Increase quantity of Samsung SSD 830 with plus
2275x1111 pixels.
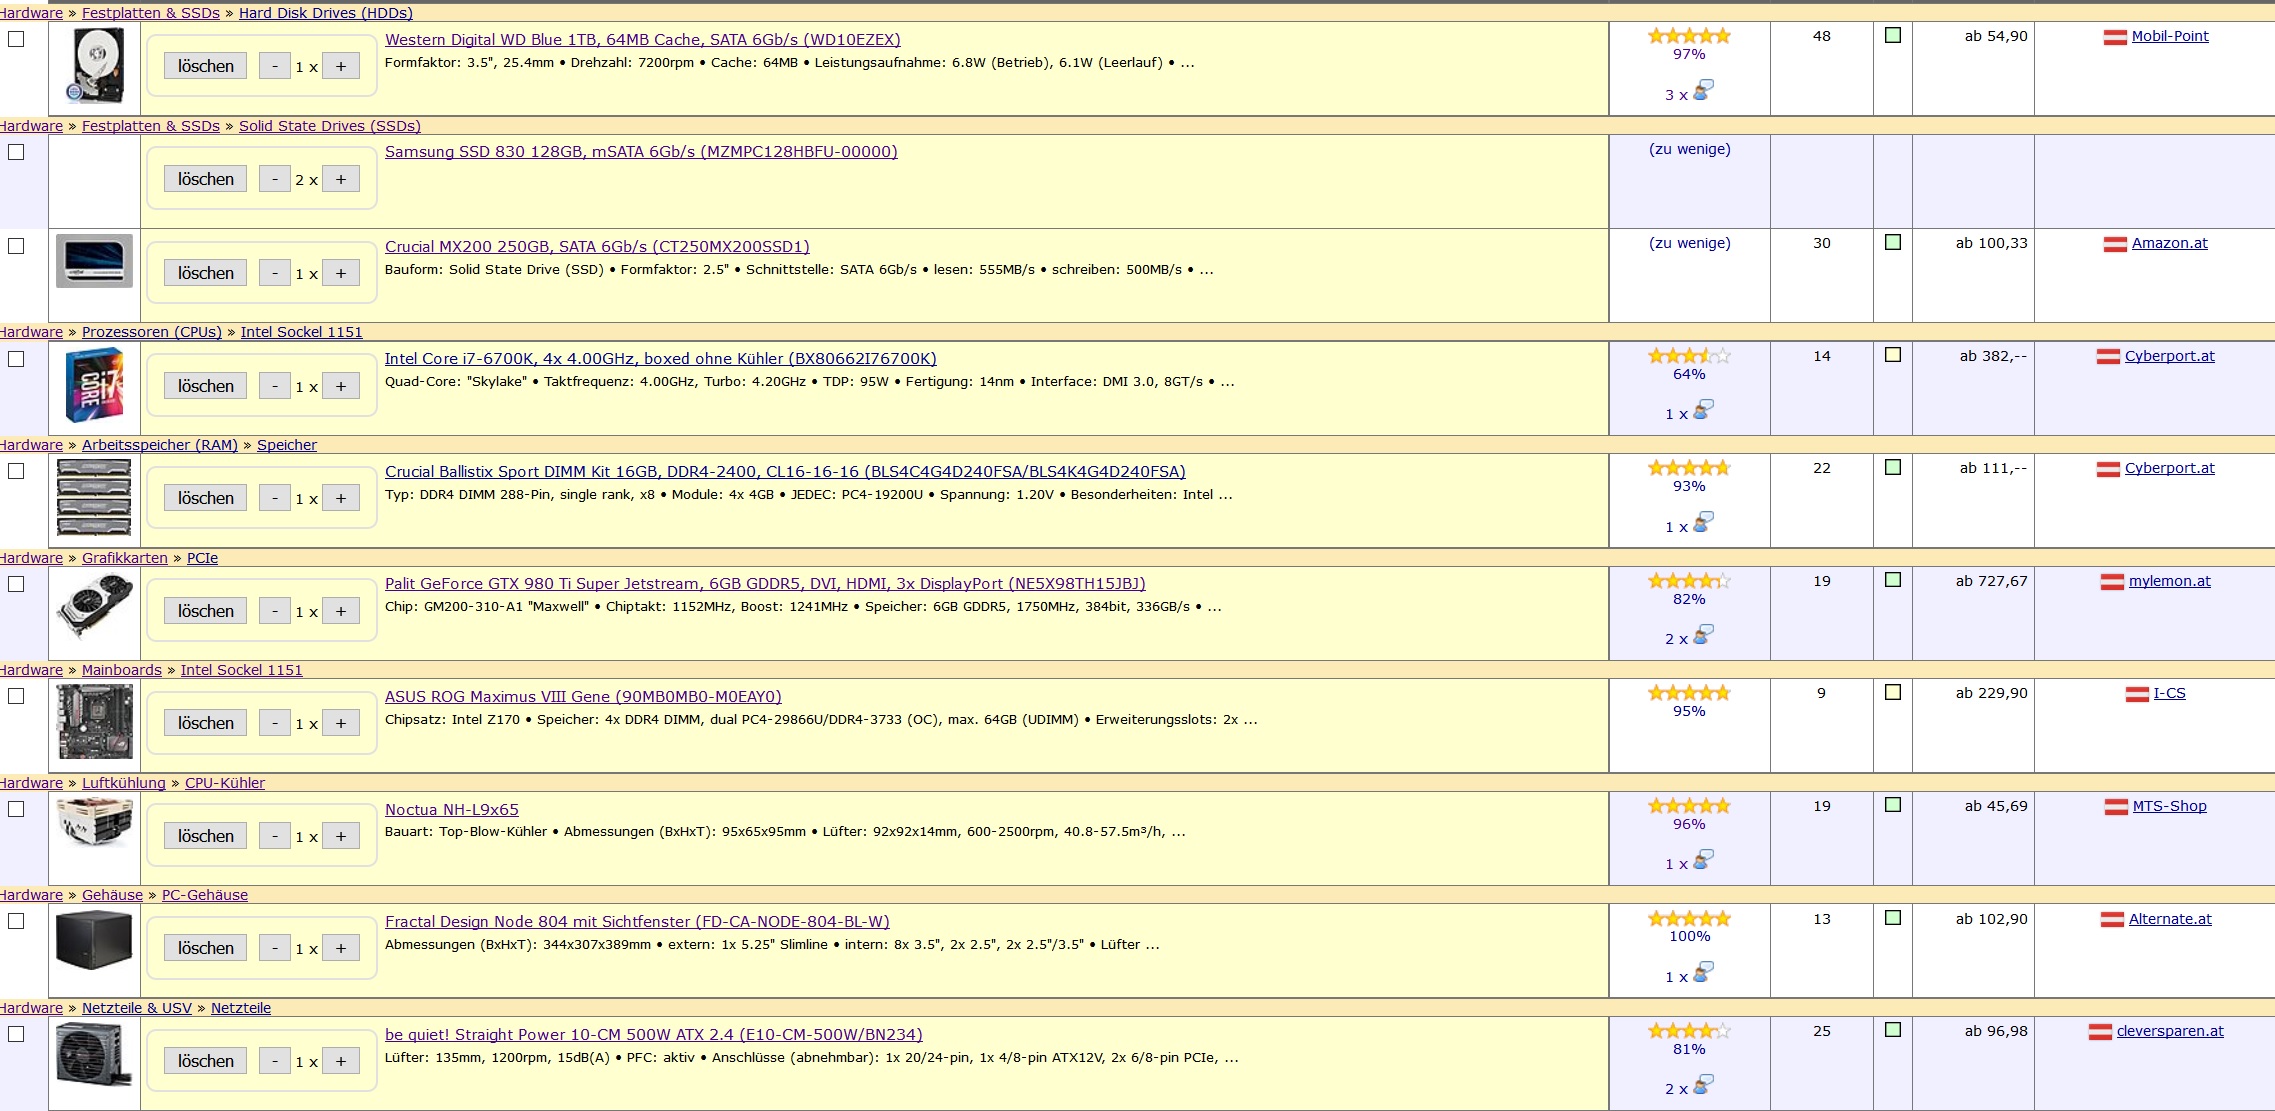tap(341, 180)
